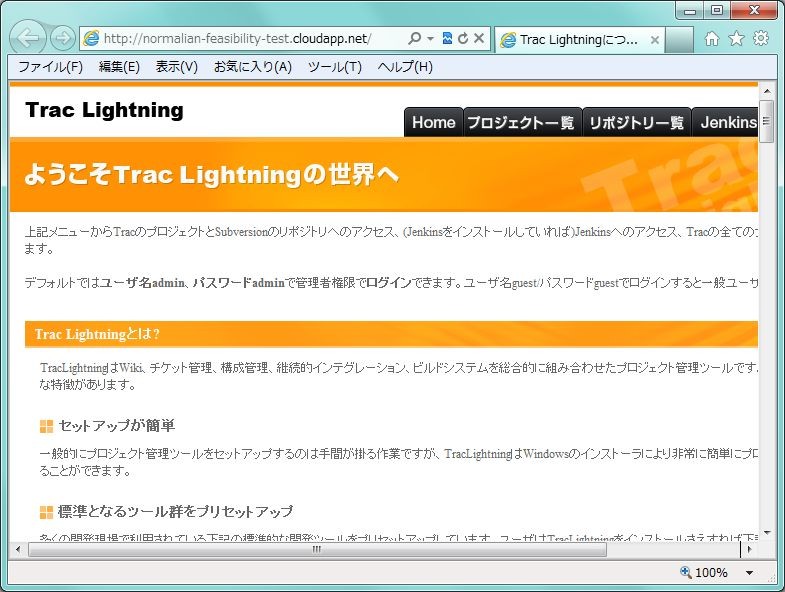Click the Trac Lightning site title

(104, 110)
